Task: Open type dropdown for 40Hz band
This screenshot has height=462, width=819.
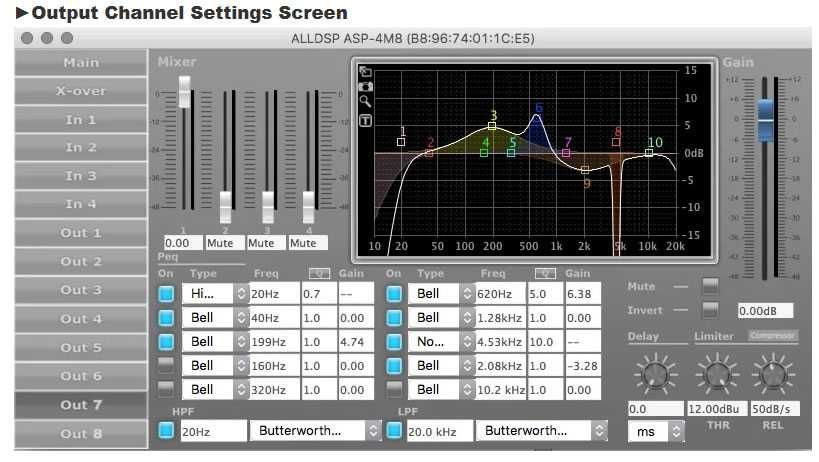Action: coord(215,317)
